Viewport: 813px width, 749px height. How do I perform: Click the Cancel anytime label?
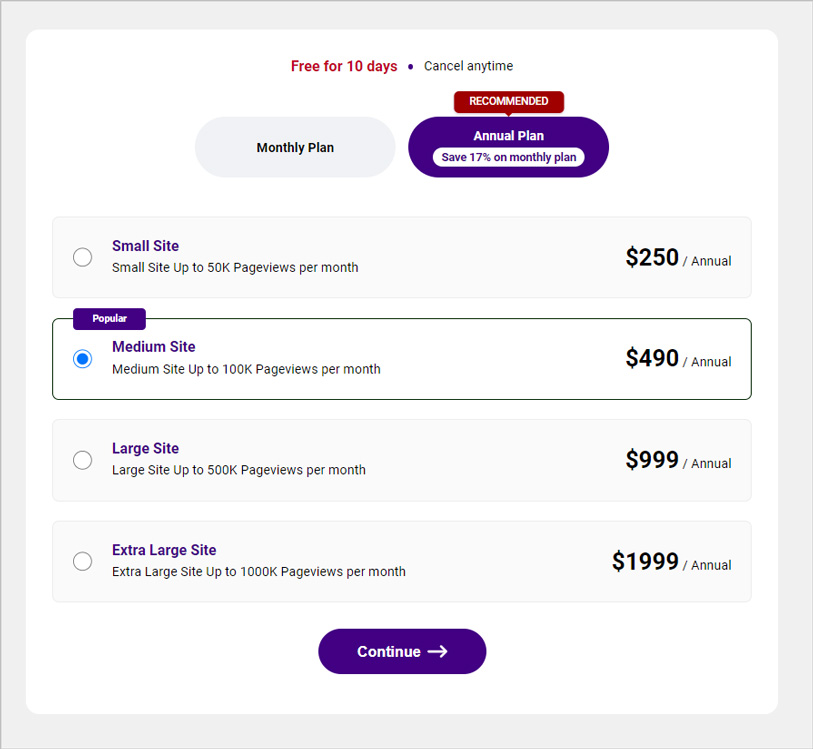pyautogui.click(x=468, y=66)
